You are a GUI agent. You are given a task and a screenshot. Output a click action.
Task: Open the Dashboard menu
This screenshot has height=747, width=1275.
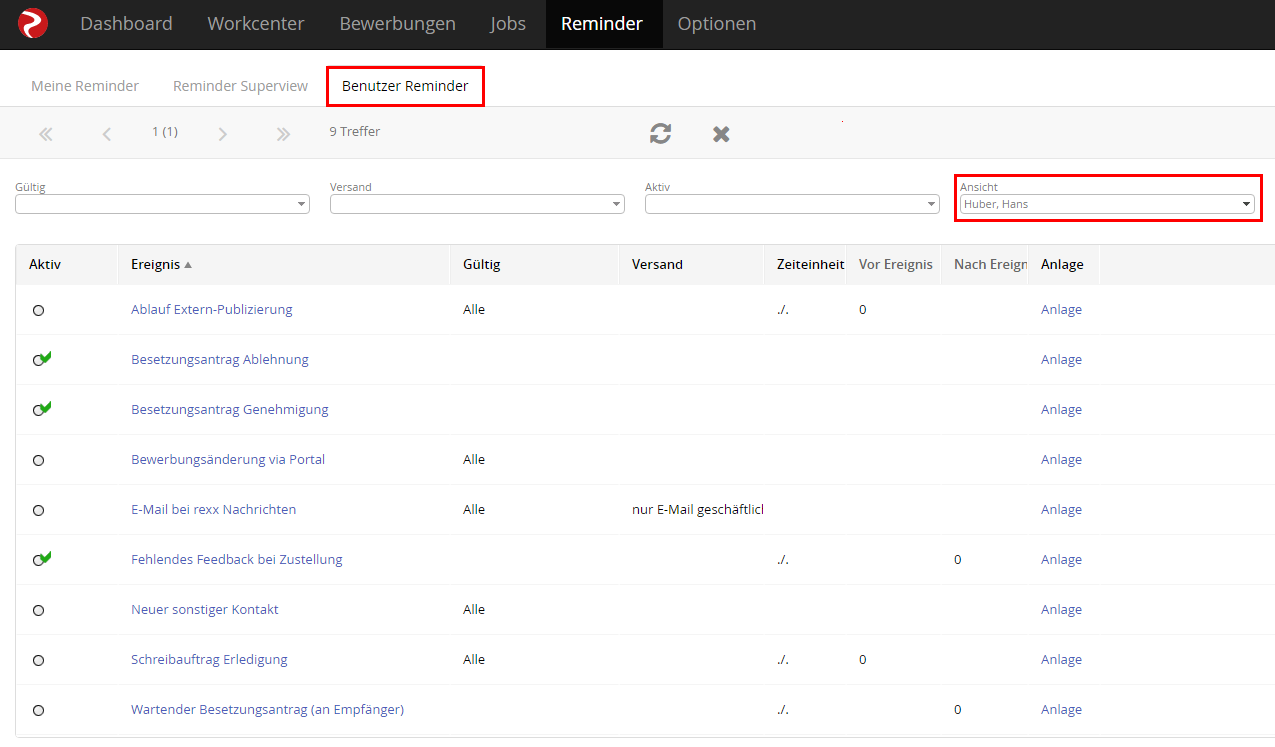pyautogui.click(x=126, y=23)
